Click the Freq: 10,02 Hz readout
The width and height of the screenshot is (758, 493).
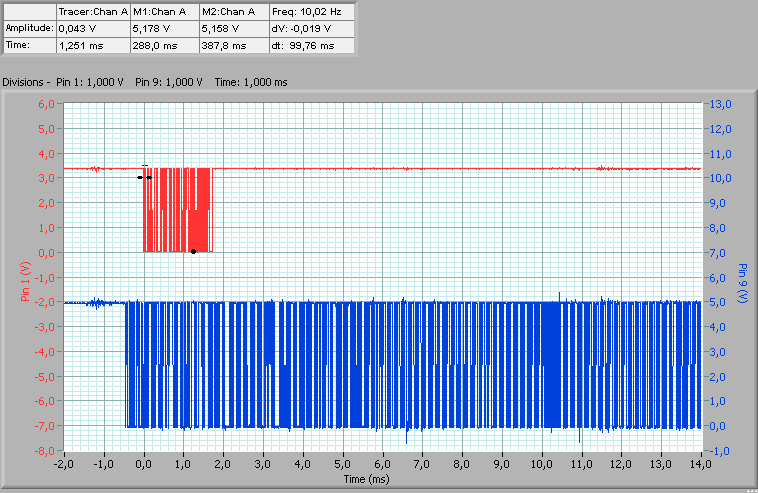(x=307, y=11)
